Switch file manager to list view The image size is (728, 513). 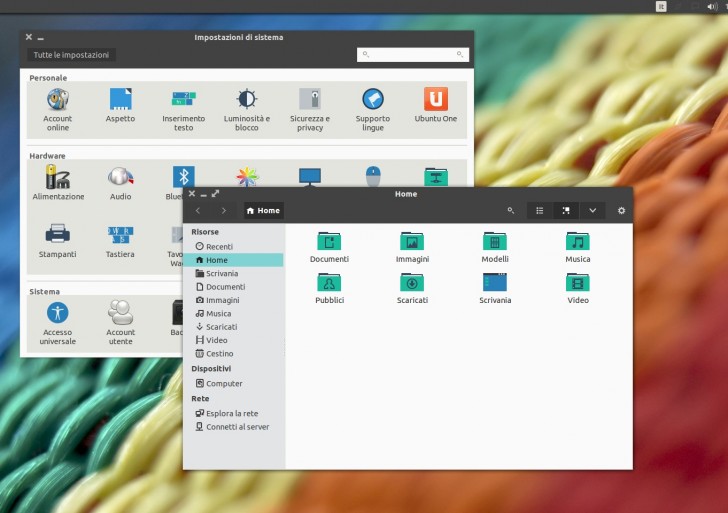click(x=540, y=211)
